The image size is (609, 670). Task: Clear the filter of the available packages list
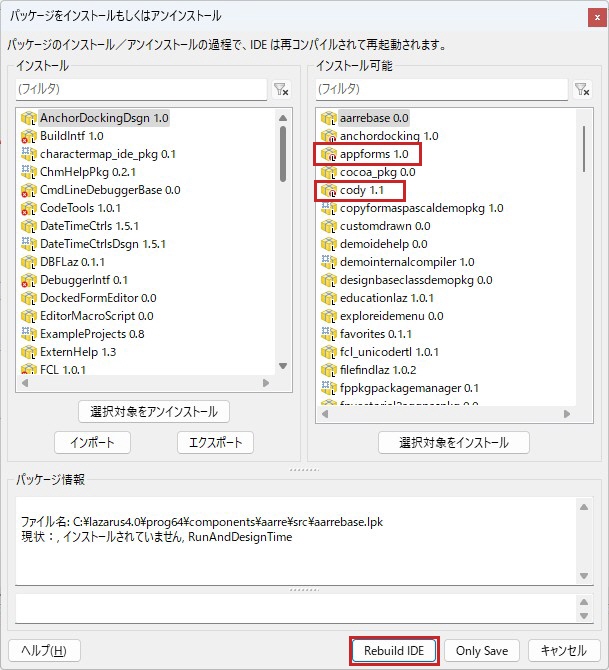pos(582,89)
